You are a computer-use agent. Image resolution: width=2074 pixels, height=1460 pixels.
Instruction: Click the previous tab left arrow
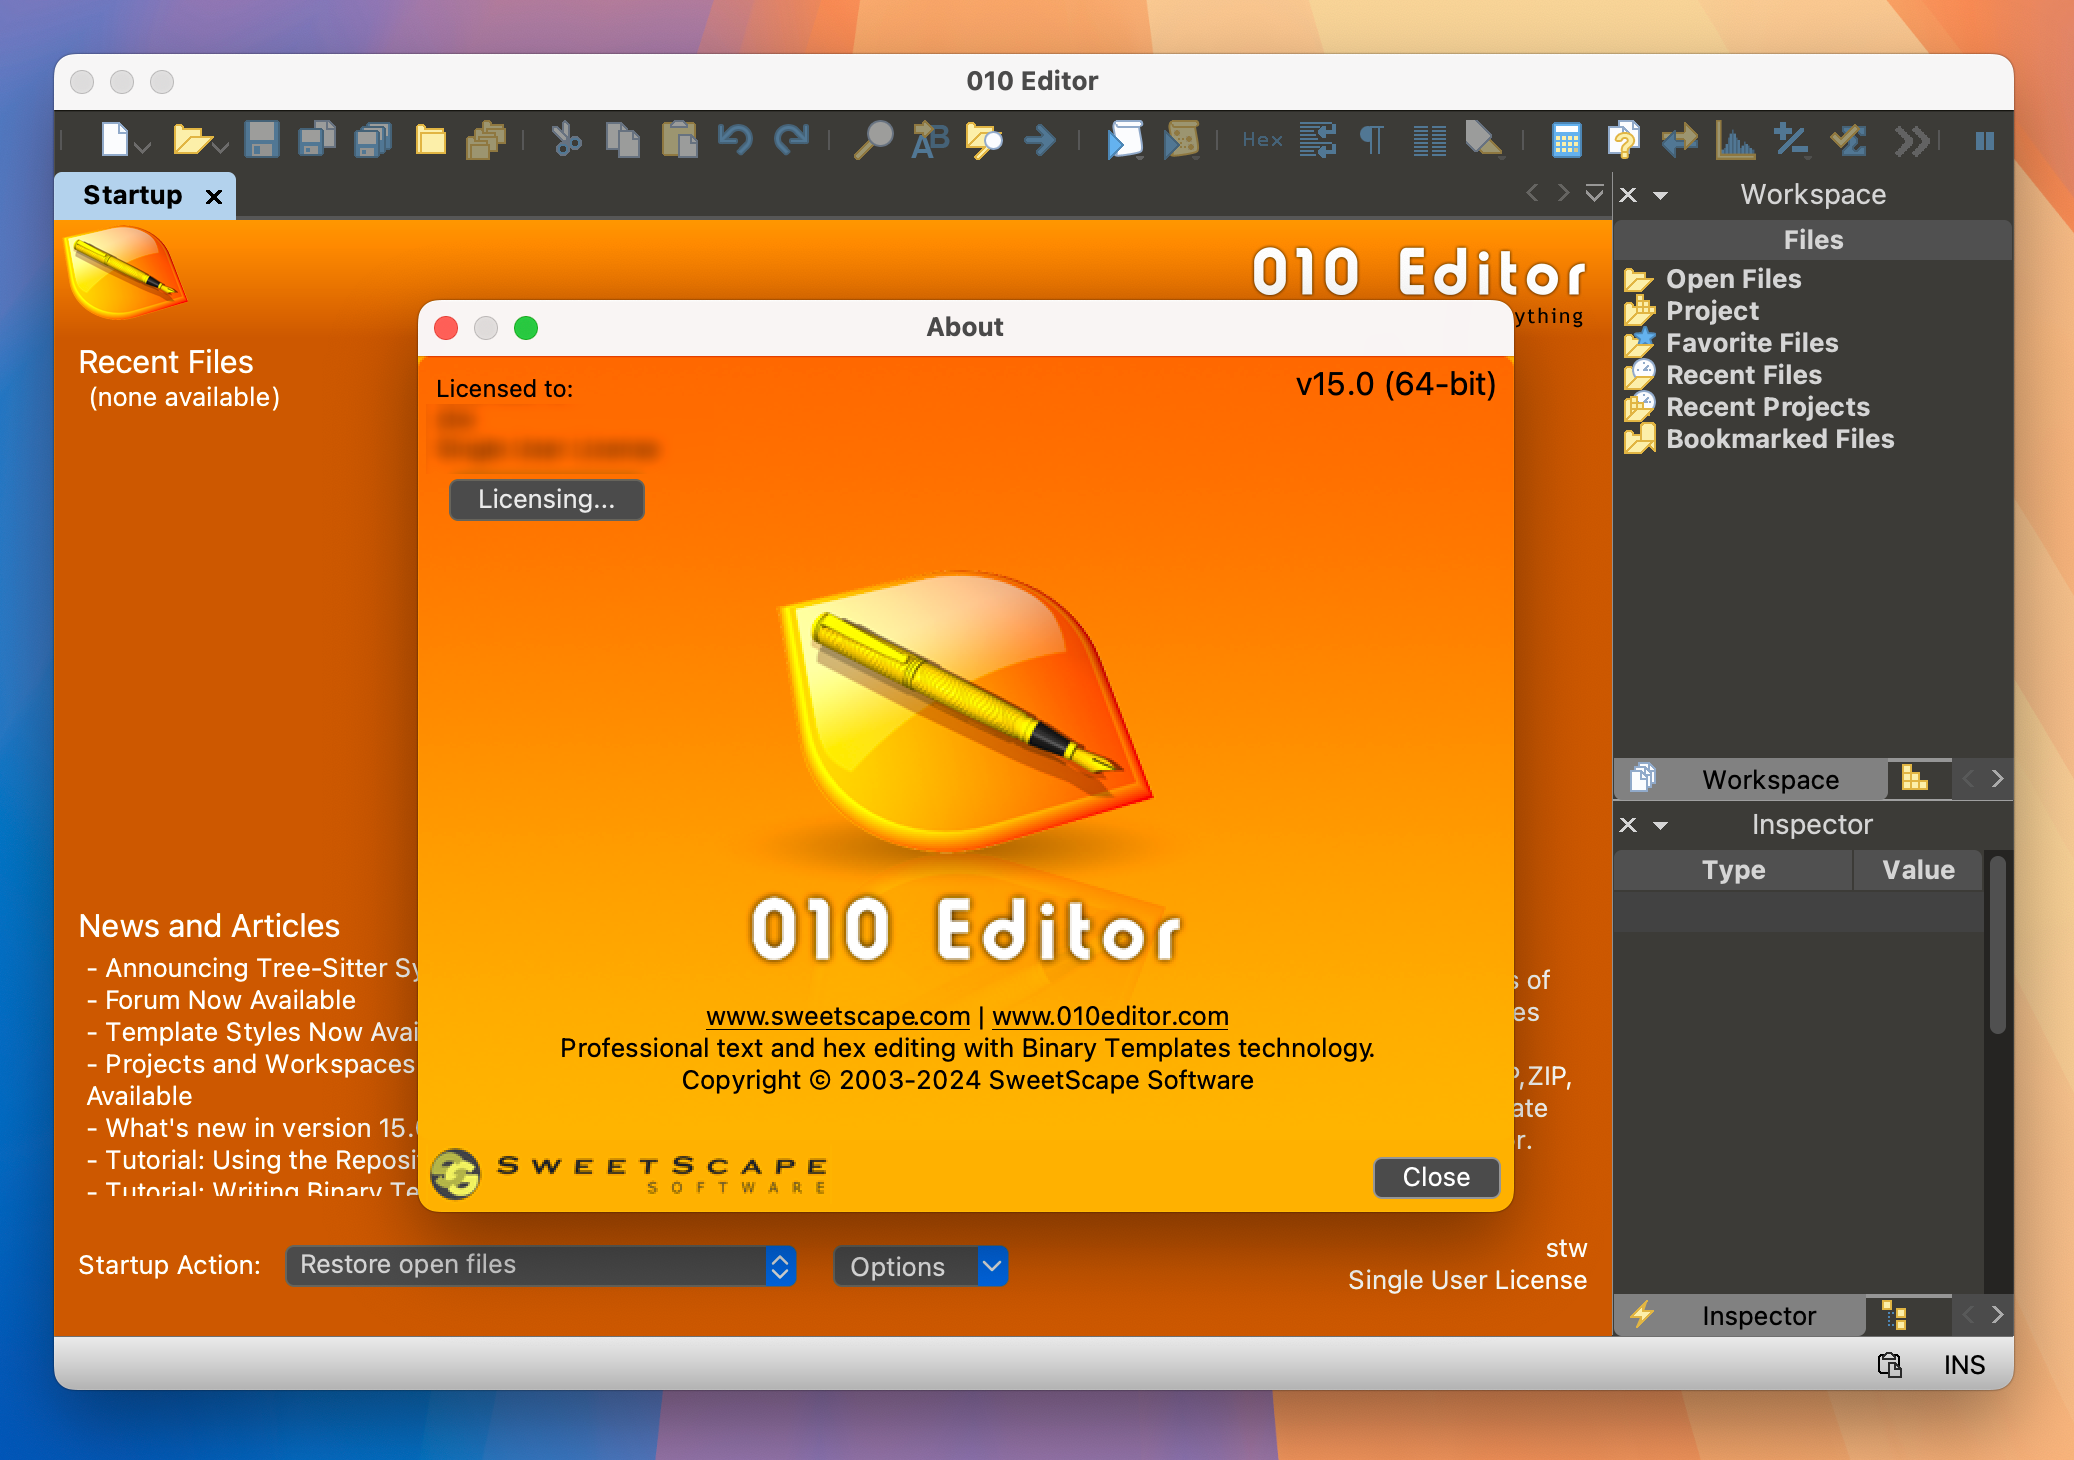pos(1532,193)
